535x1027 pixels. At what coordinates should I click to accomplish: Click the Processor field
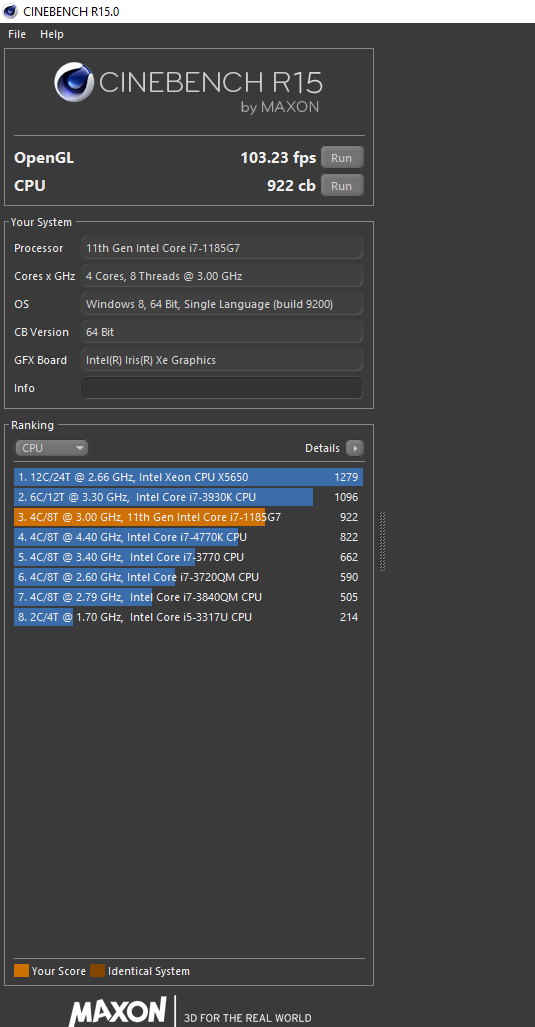pos(222,248)
